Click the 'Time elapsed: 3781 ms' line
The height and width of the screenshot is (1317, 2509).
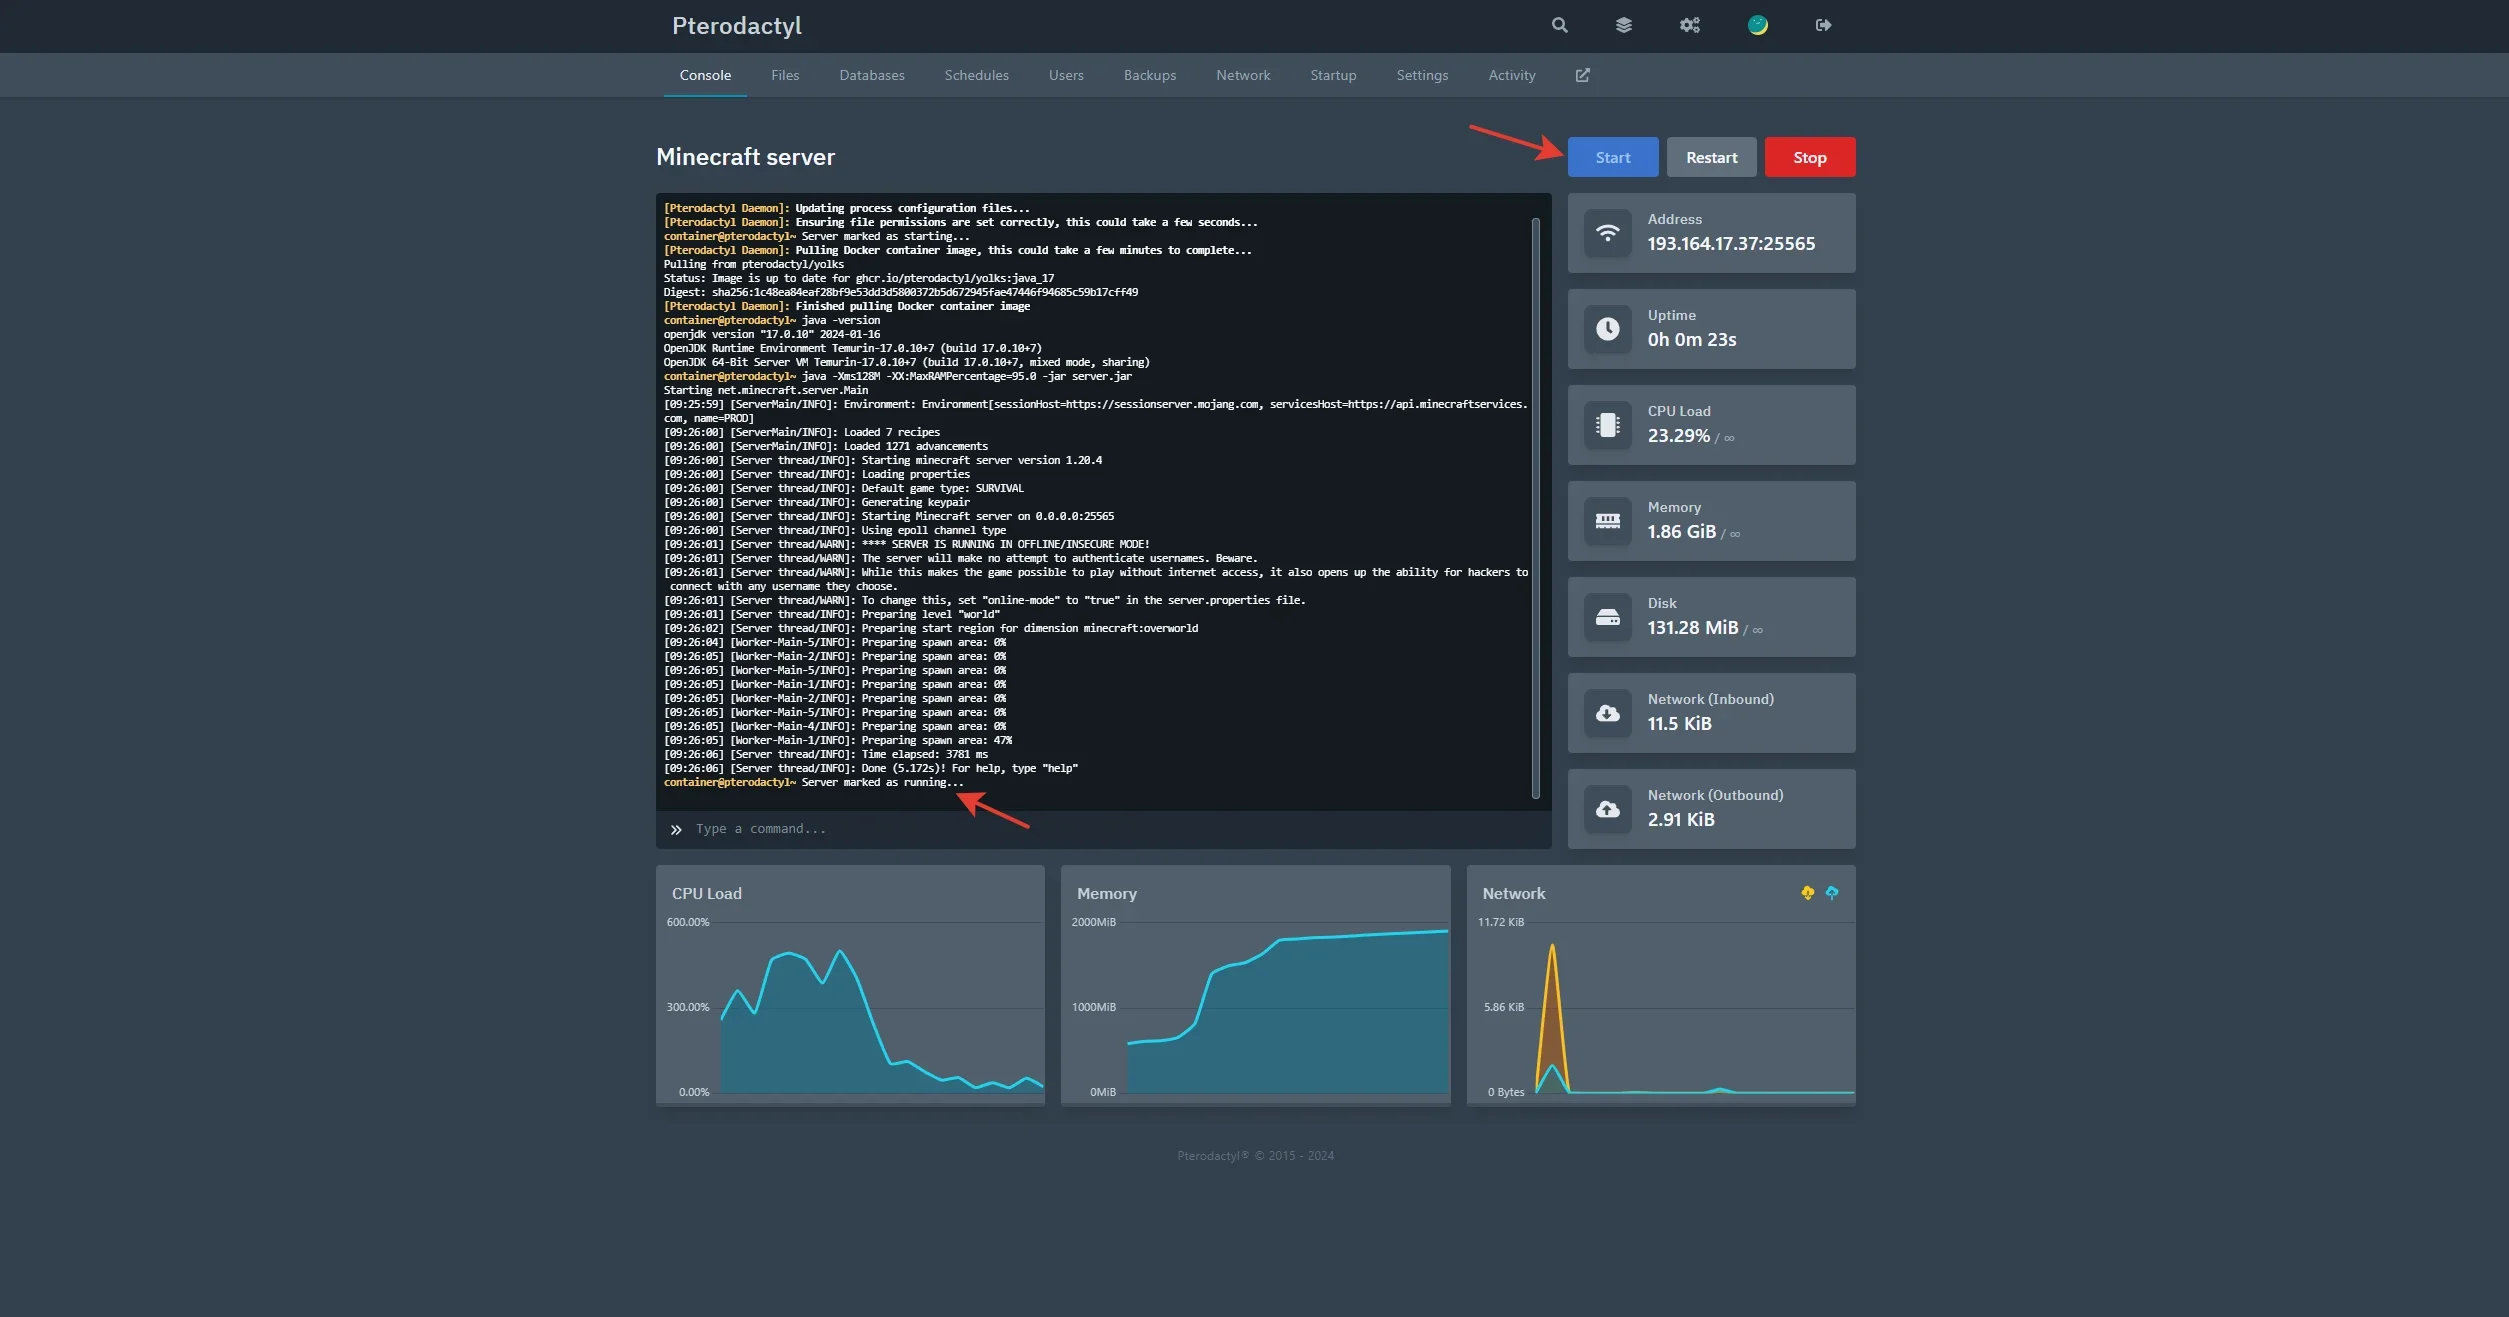click(x=826, y=755)
